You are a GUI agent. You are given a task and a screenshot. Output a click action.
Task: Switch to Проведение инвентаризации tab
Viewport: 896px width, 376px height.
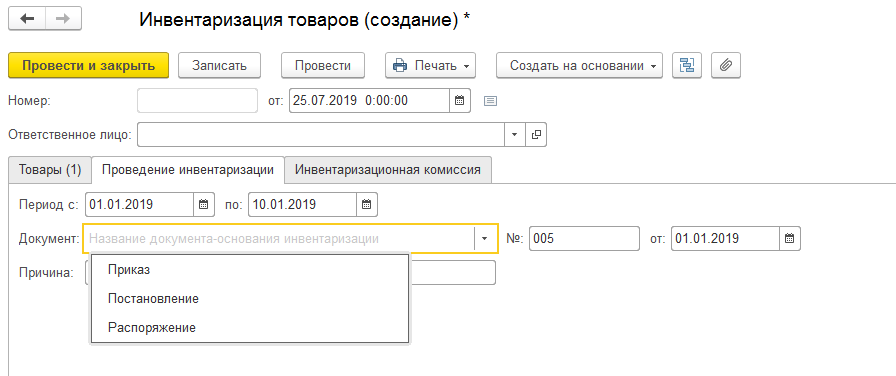pos(188,170)
